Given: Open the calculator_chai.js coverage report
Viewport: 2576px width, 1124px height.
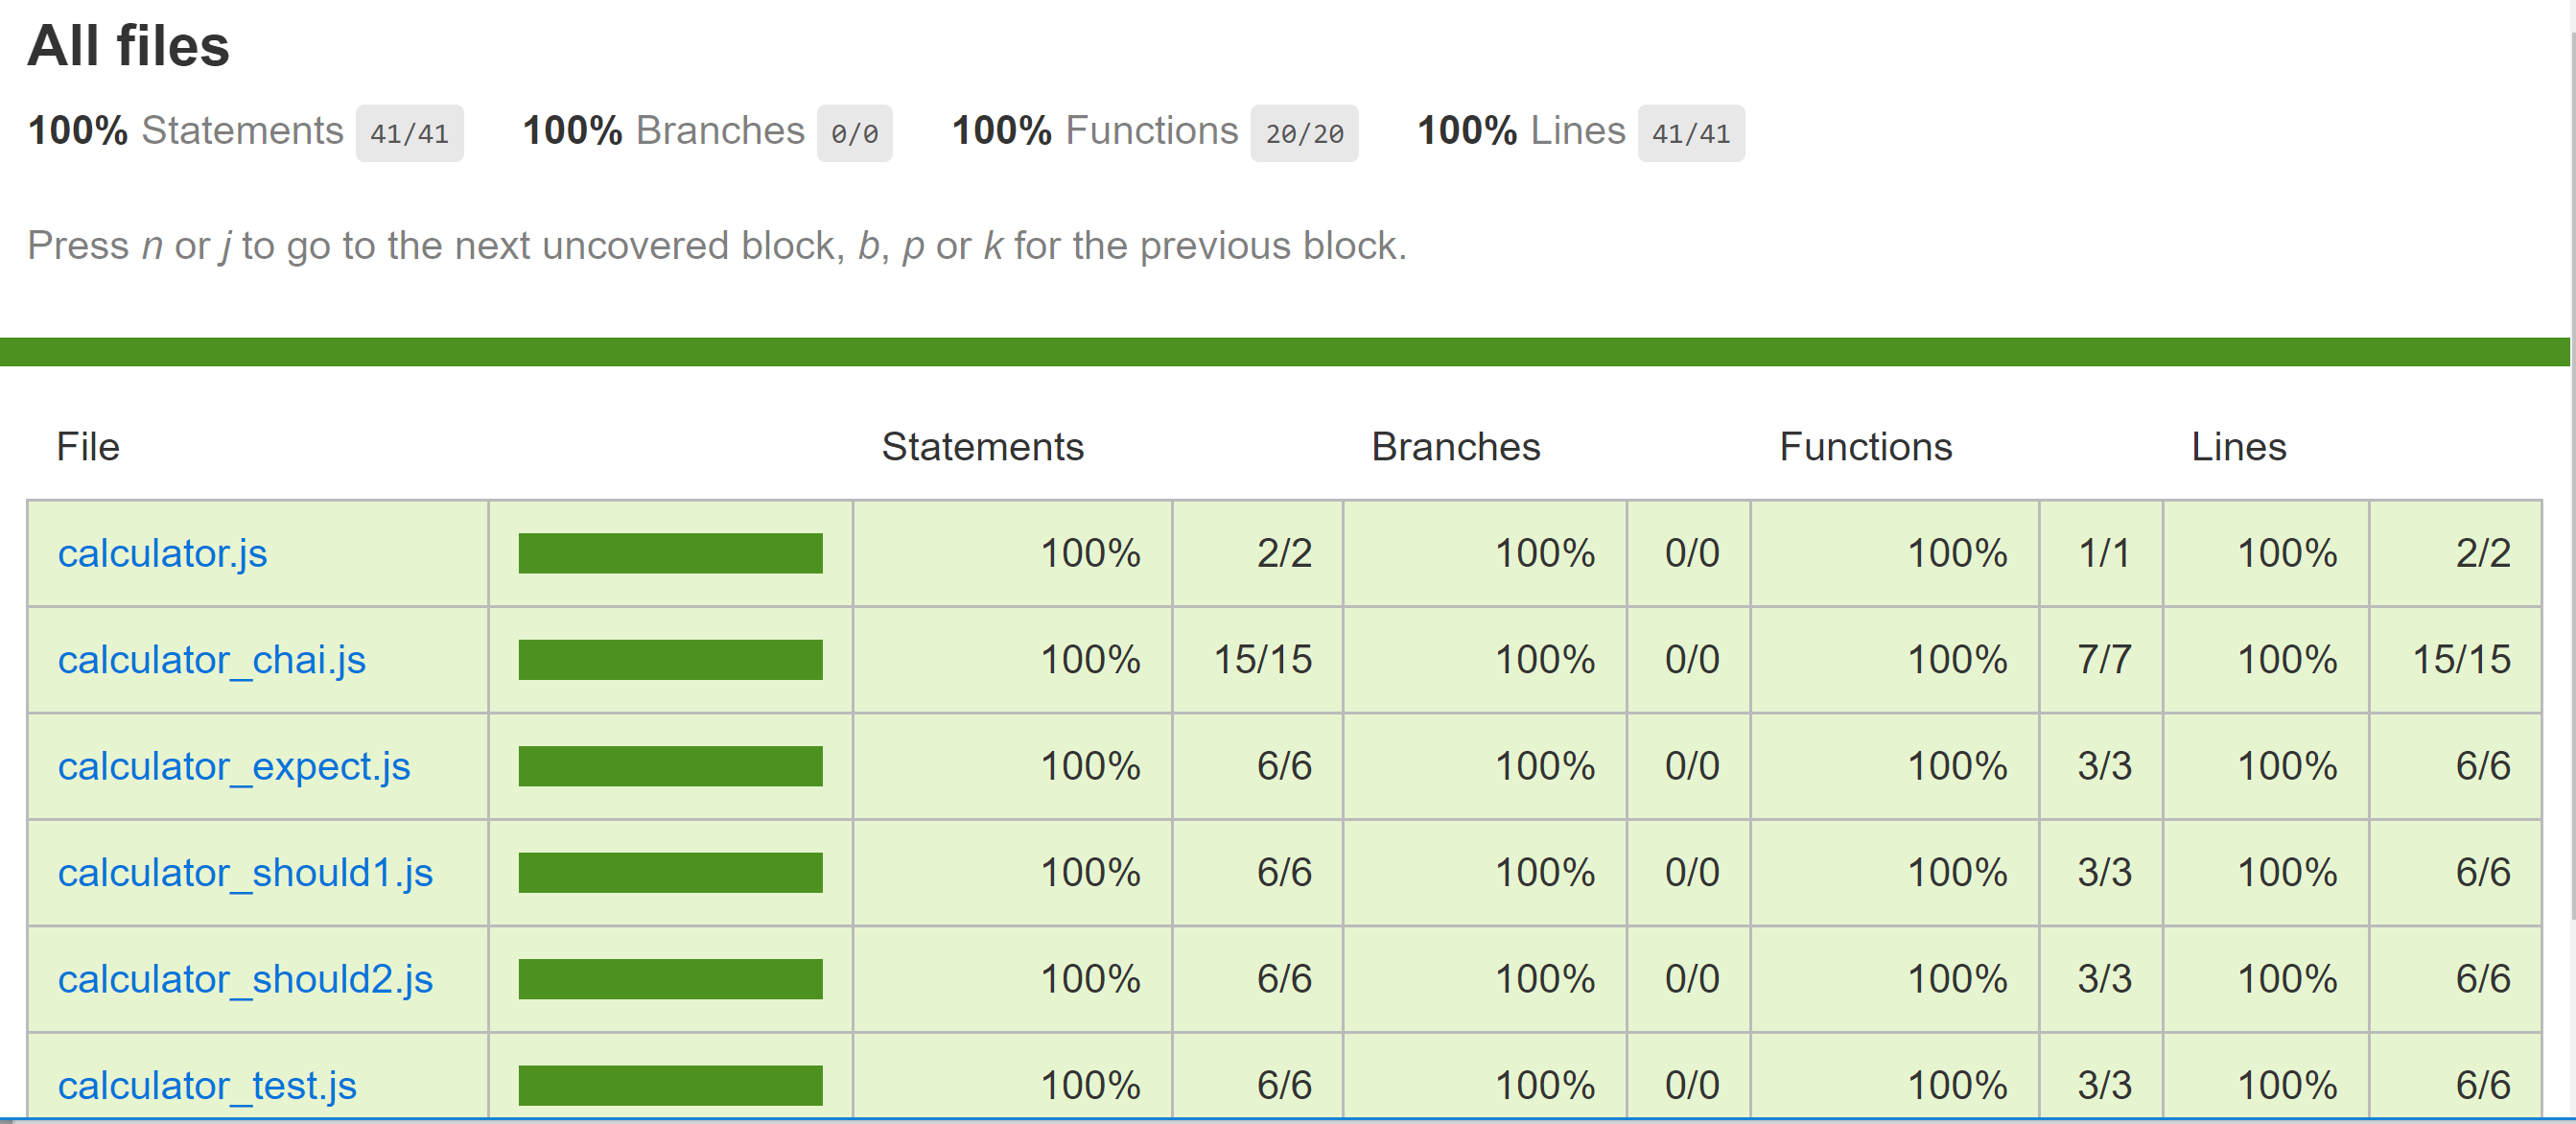Looking at the screenshot, I should 211,660.
